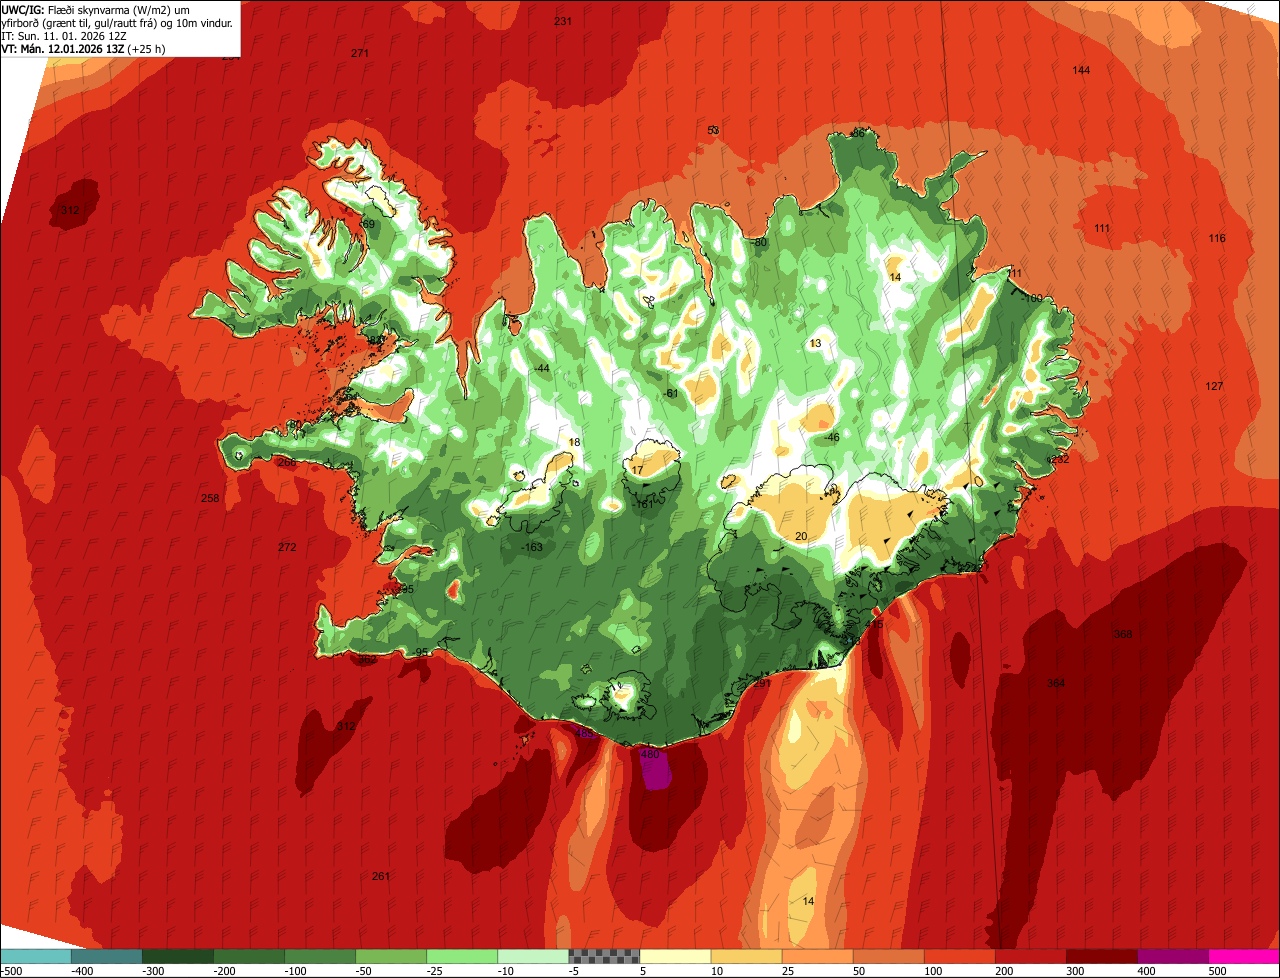Viewport: 1280px width, 978px height.
Task: Click the red legend swatch from 200 to 300
Action: (x=1030, y=956)
